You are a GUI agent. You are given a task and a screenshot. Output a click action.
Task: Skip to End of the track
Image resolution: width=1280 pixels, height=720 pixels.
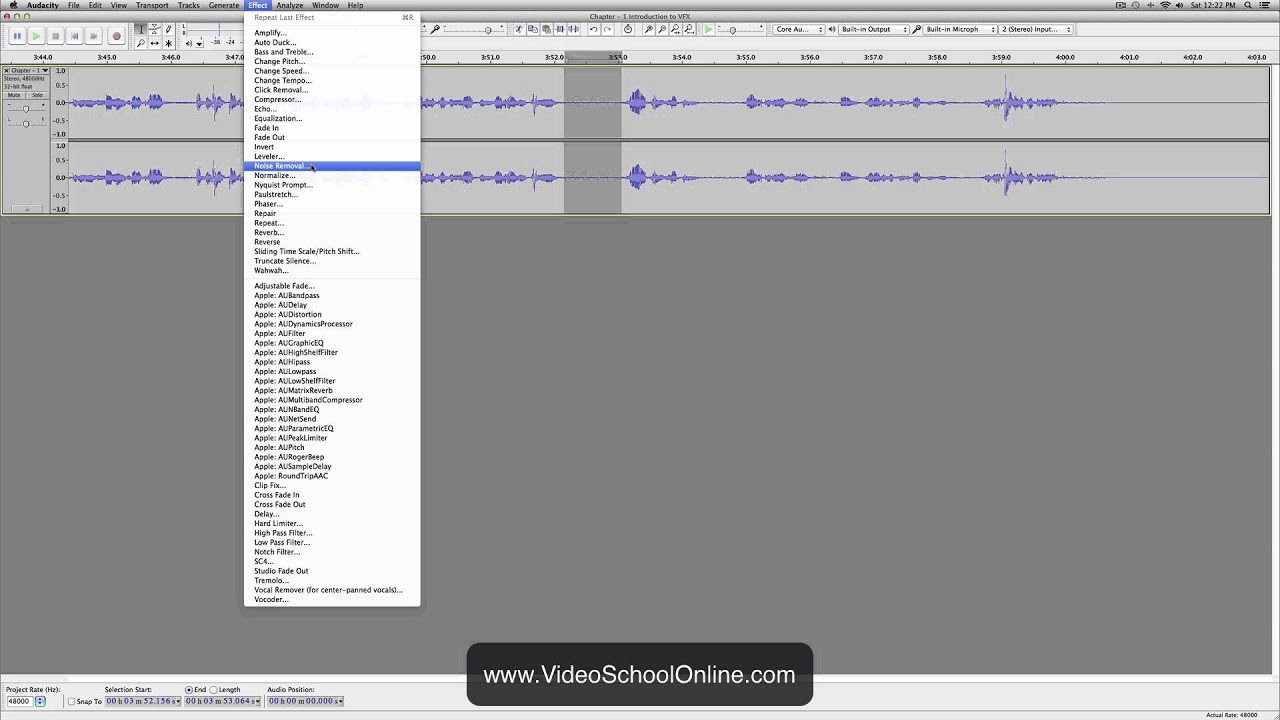pos(93,36)
